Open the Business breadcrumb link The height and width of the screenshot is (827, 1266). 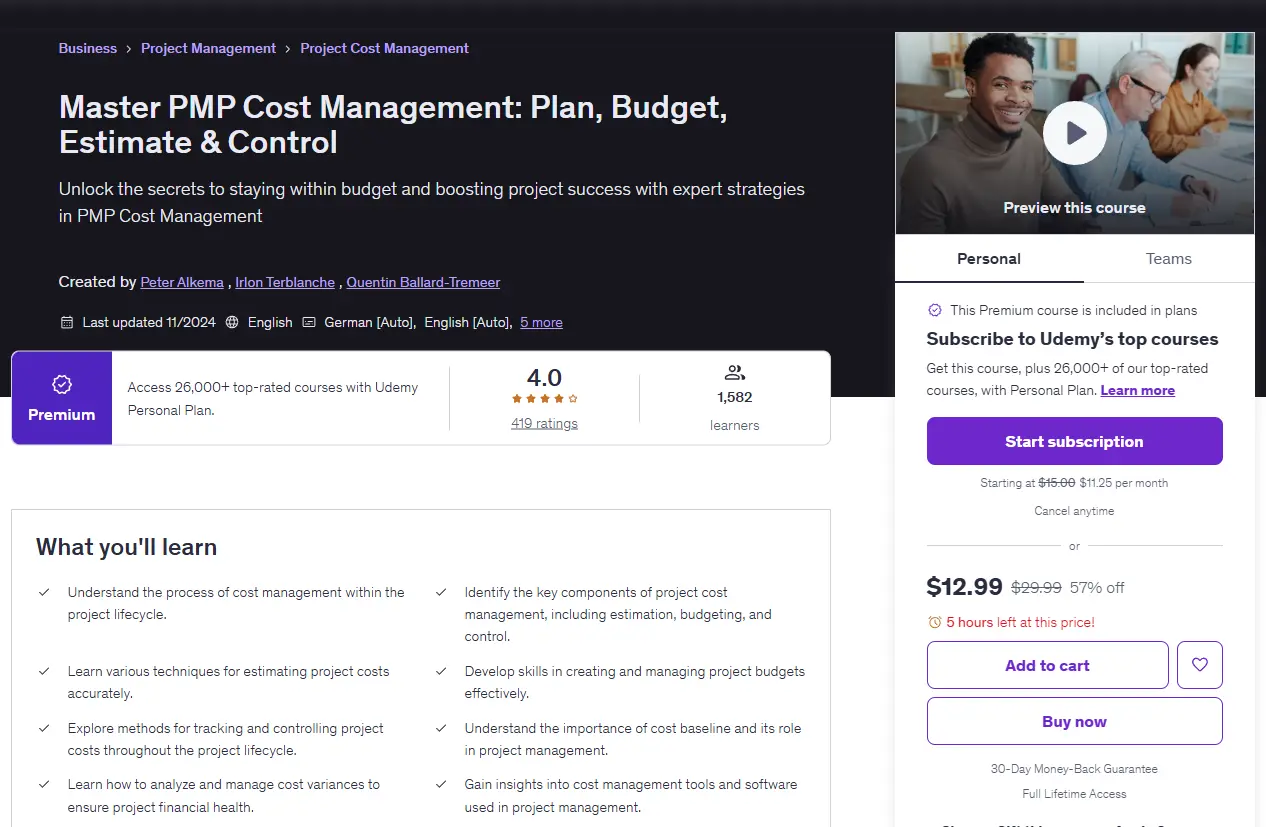point(88,48)
